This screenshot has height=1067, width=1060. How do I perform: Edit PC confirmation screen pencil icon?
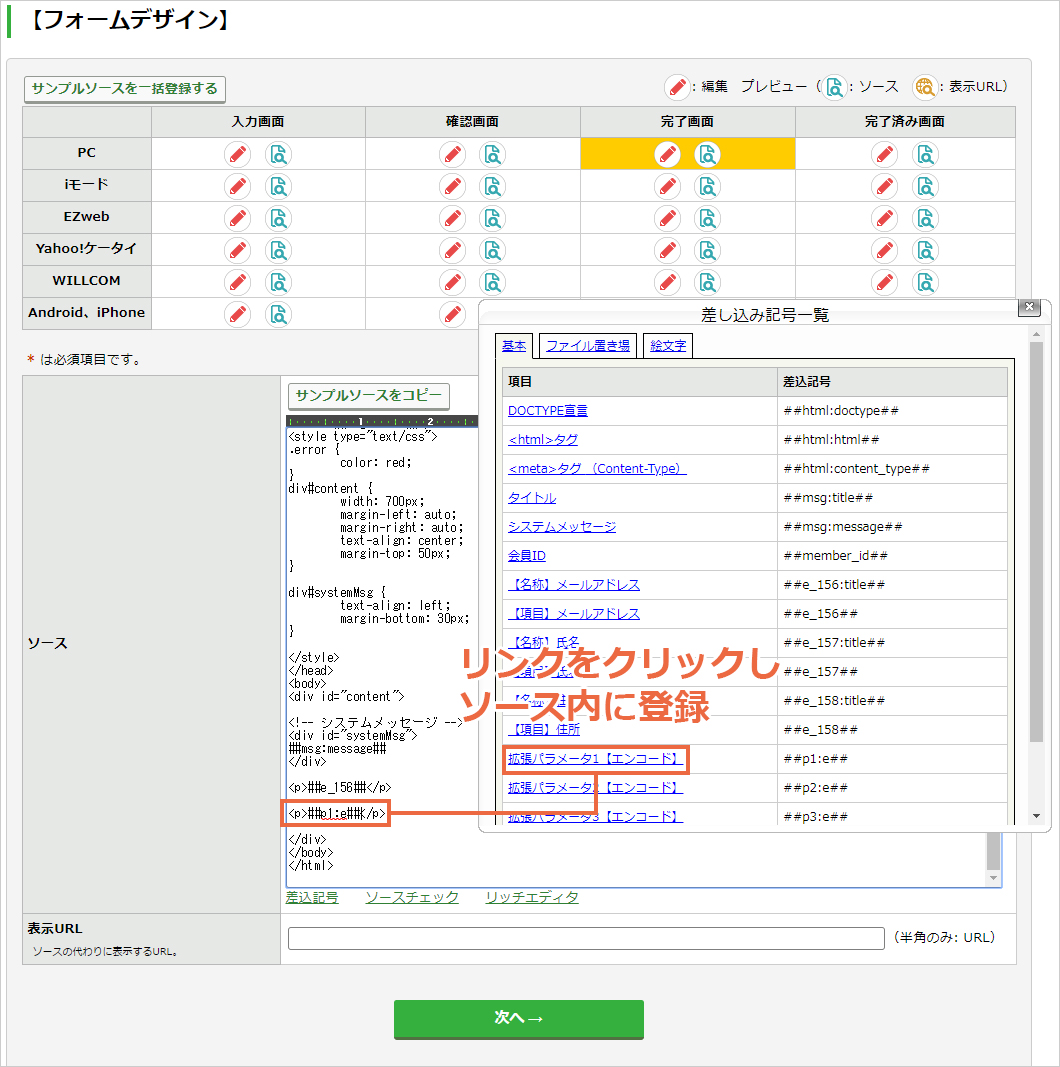click(x=452, y=154)
